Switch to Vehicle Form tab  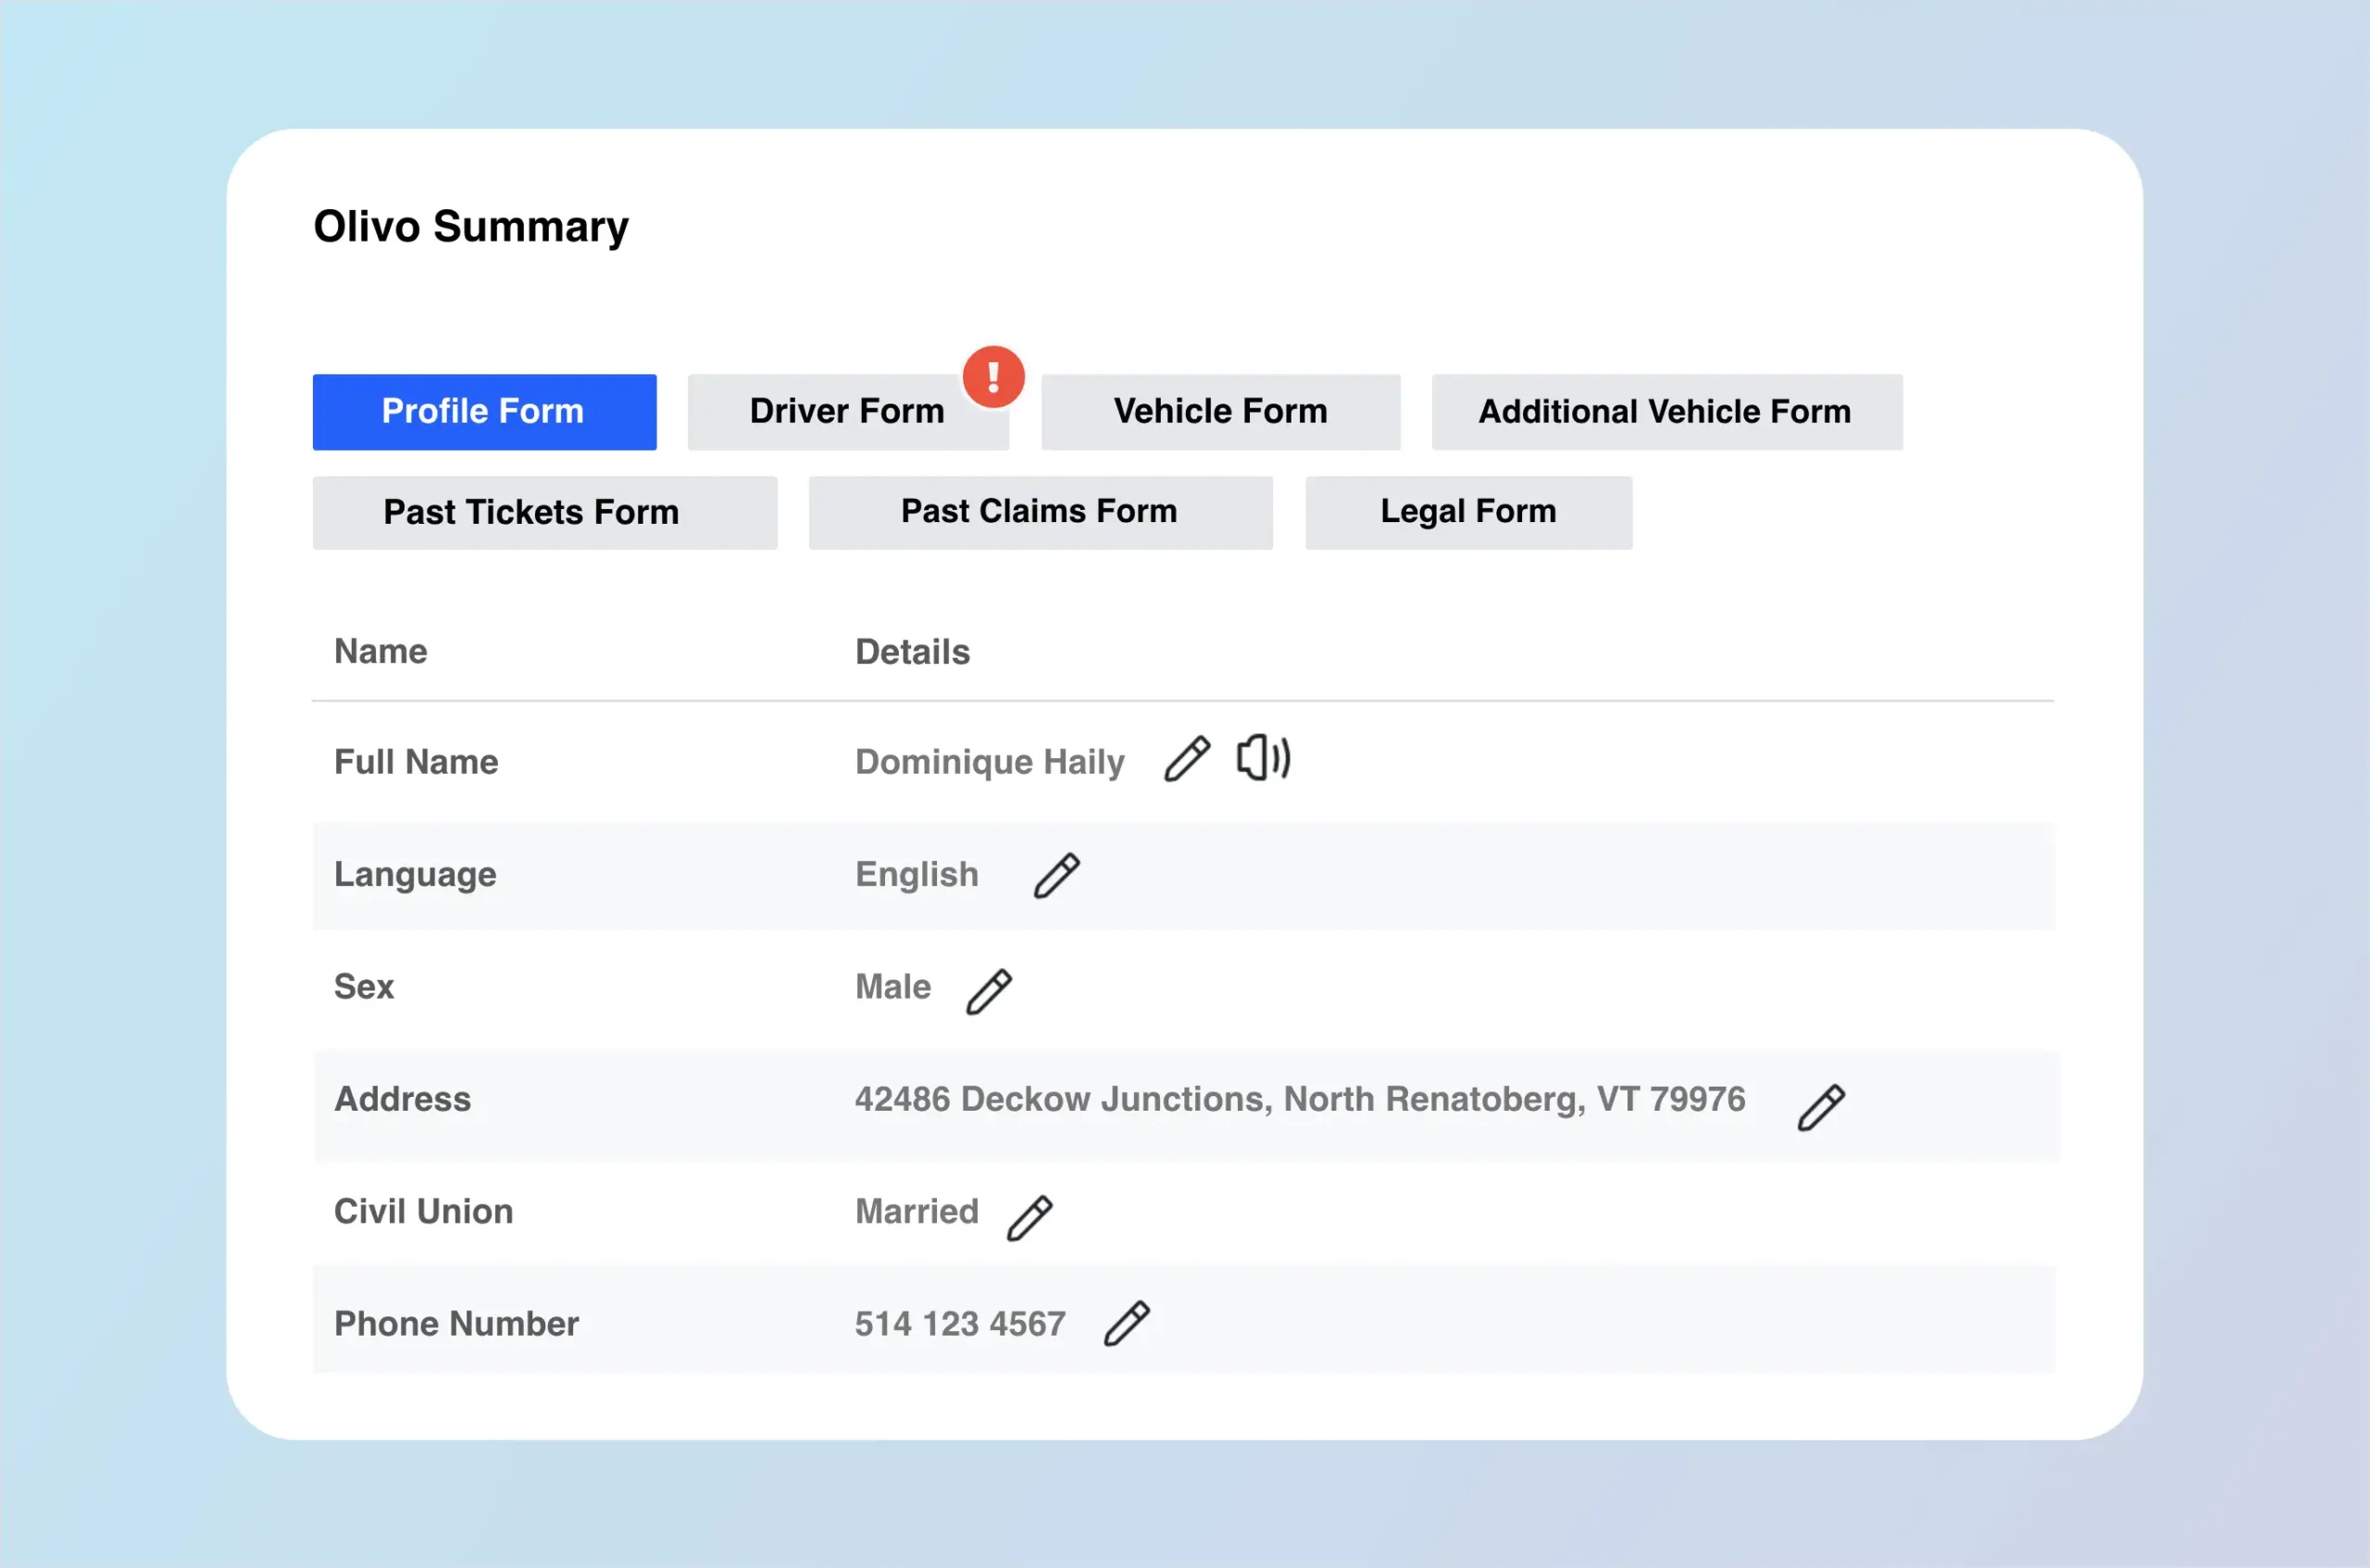tap(1220, 412)
